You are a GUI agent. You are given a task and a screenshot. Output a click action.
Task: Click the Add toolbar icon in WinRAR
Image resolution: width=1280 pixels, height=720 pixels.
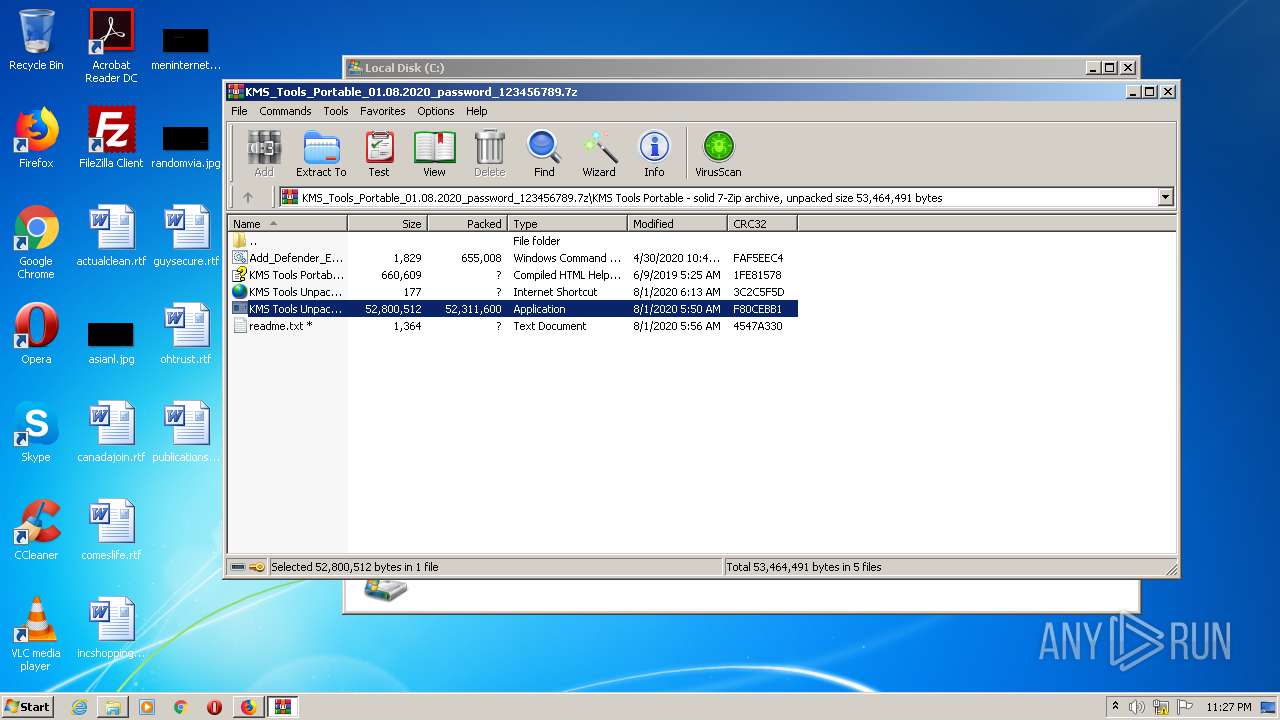[264, 154]
